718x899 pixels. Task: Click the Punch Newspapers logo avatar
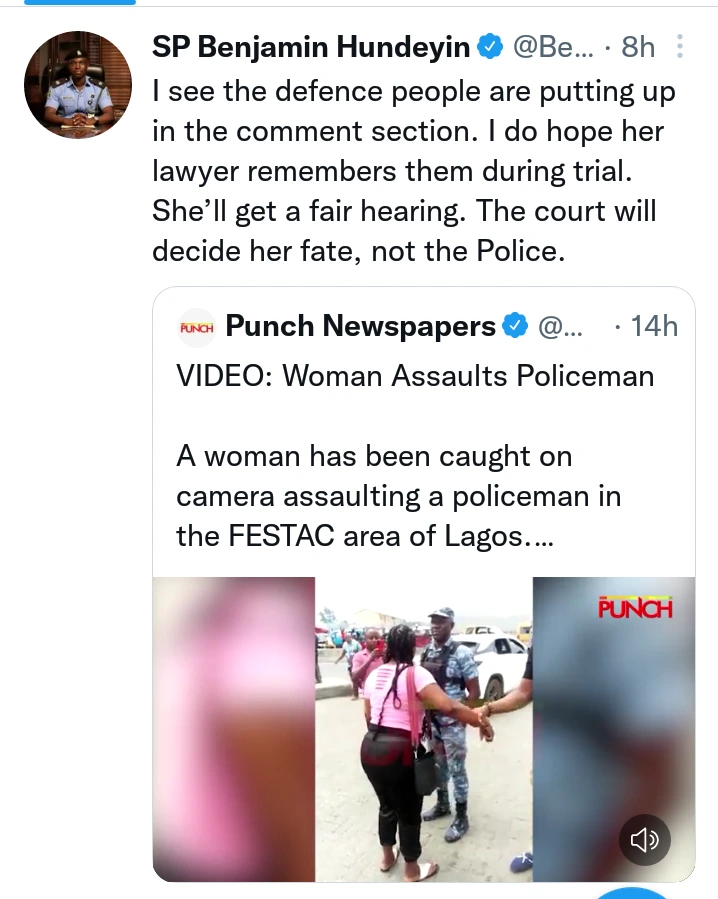point(196,326)
